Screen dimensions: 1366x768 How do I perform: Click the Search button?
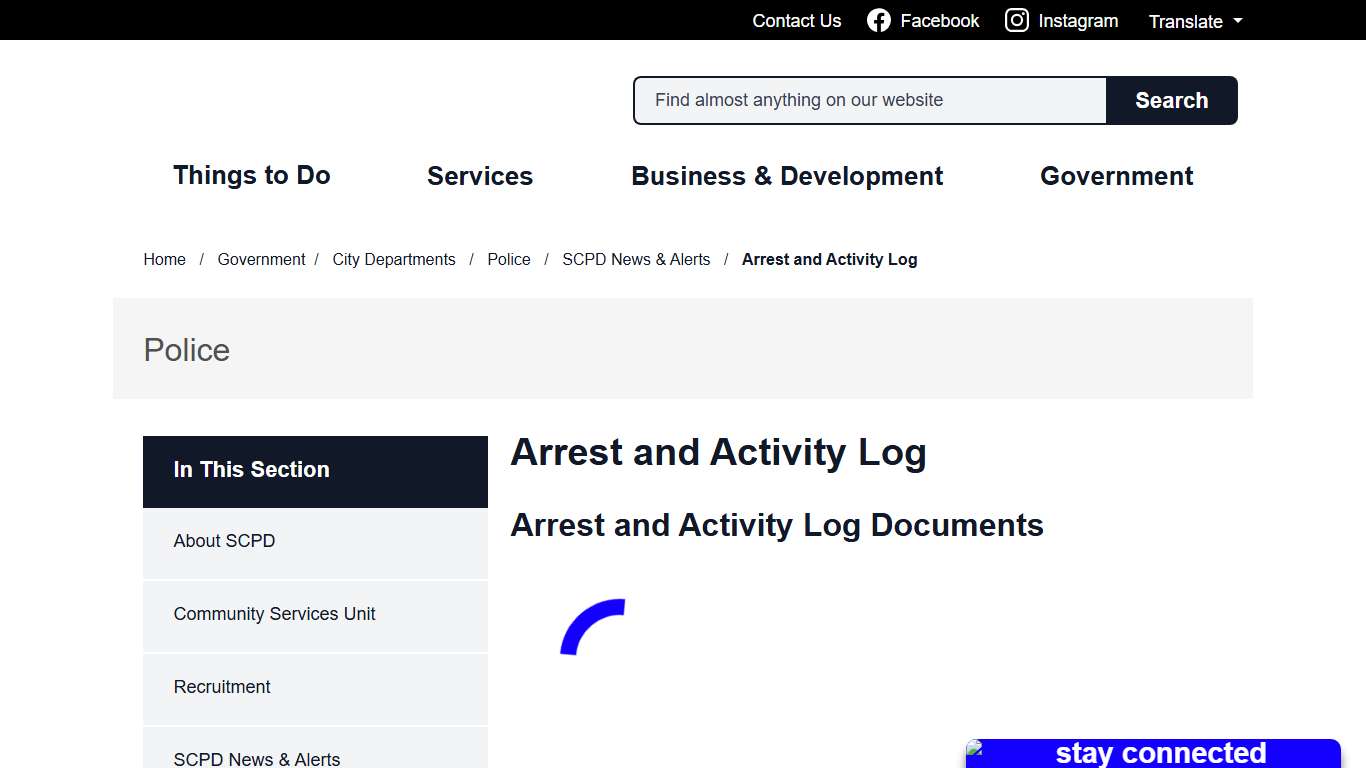pyautogui.click(x=1170, y=100)
